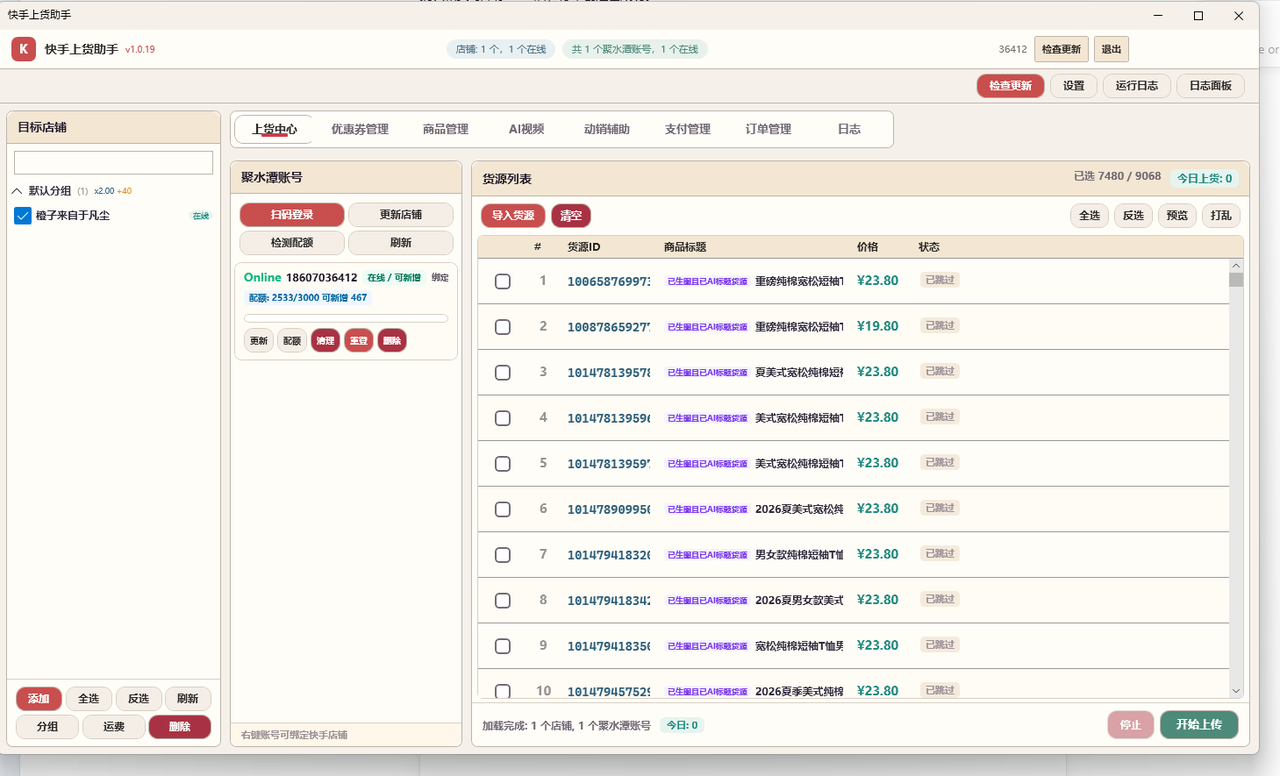Tick the checkbox for source row 1
1280x776 pixels.
(503, 282)
